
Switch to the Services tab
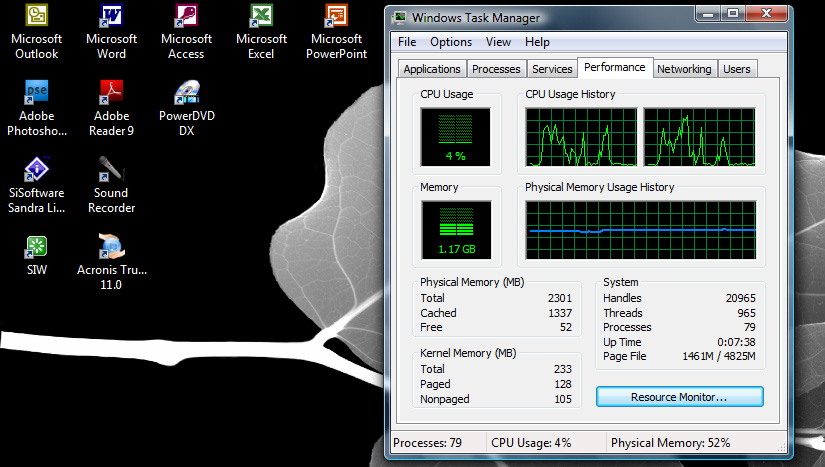552,69
